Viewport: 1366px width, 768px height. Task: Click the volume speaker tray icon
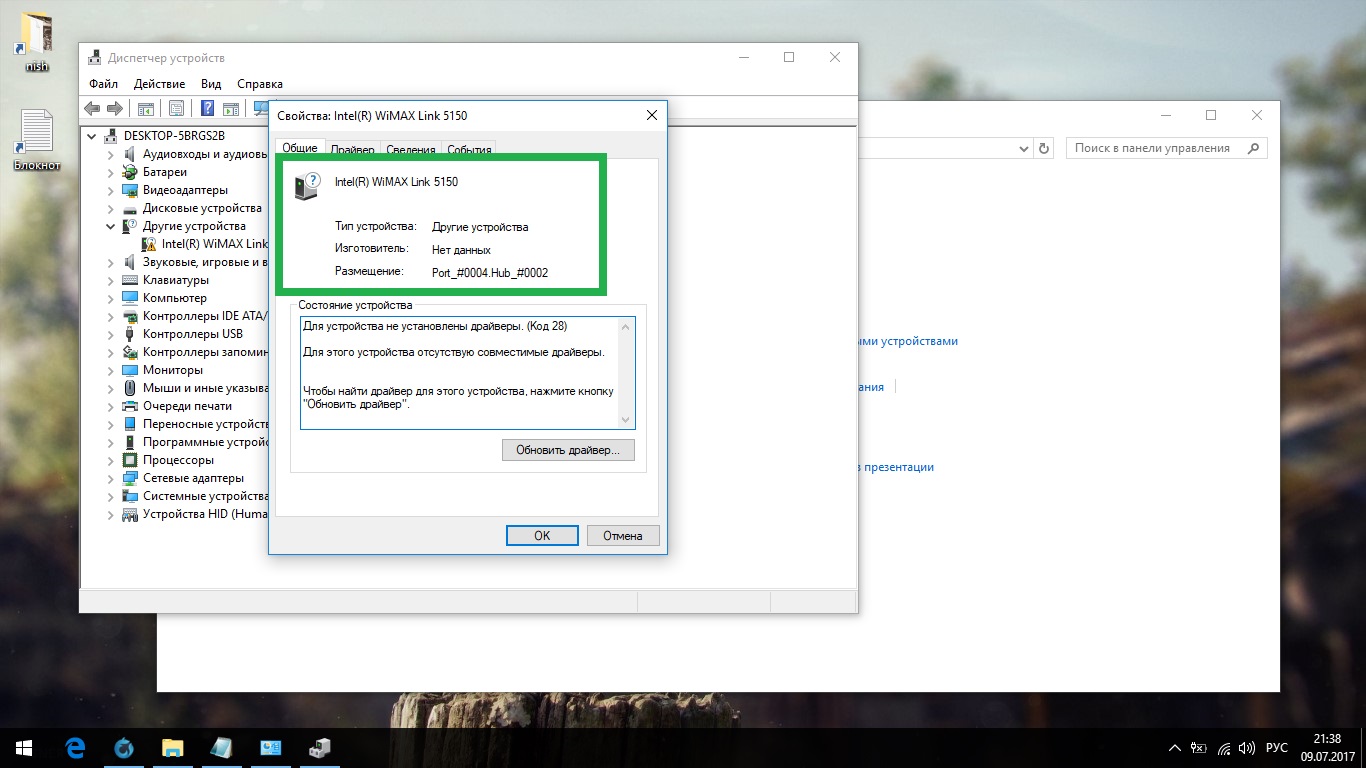click(x=1247, y=748)
